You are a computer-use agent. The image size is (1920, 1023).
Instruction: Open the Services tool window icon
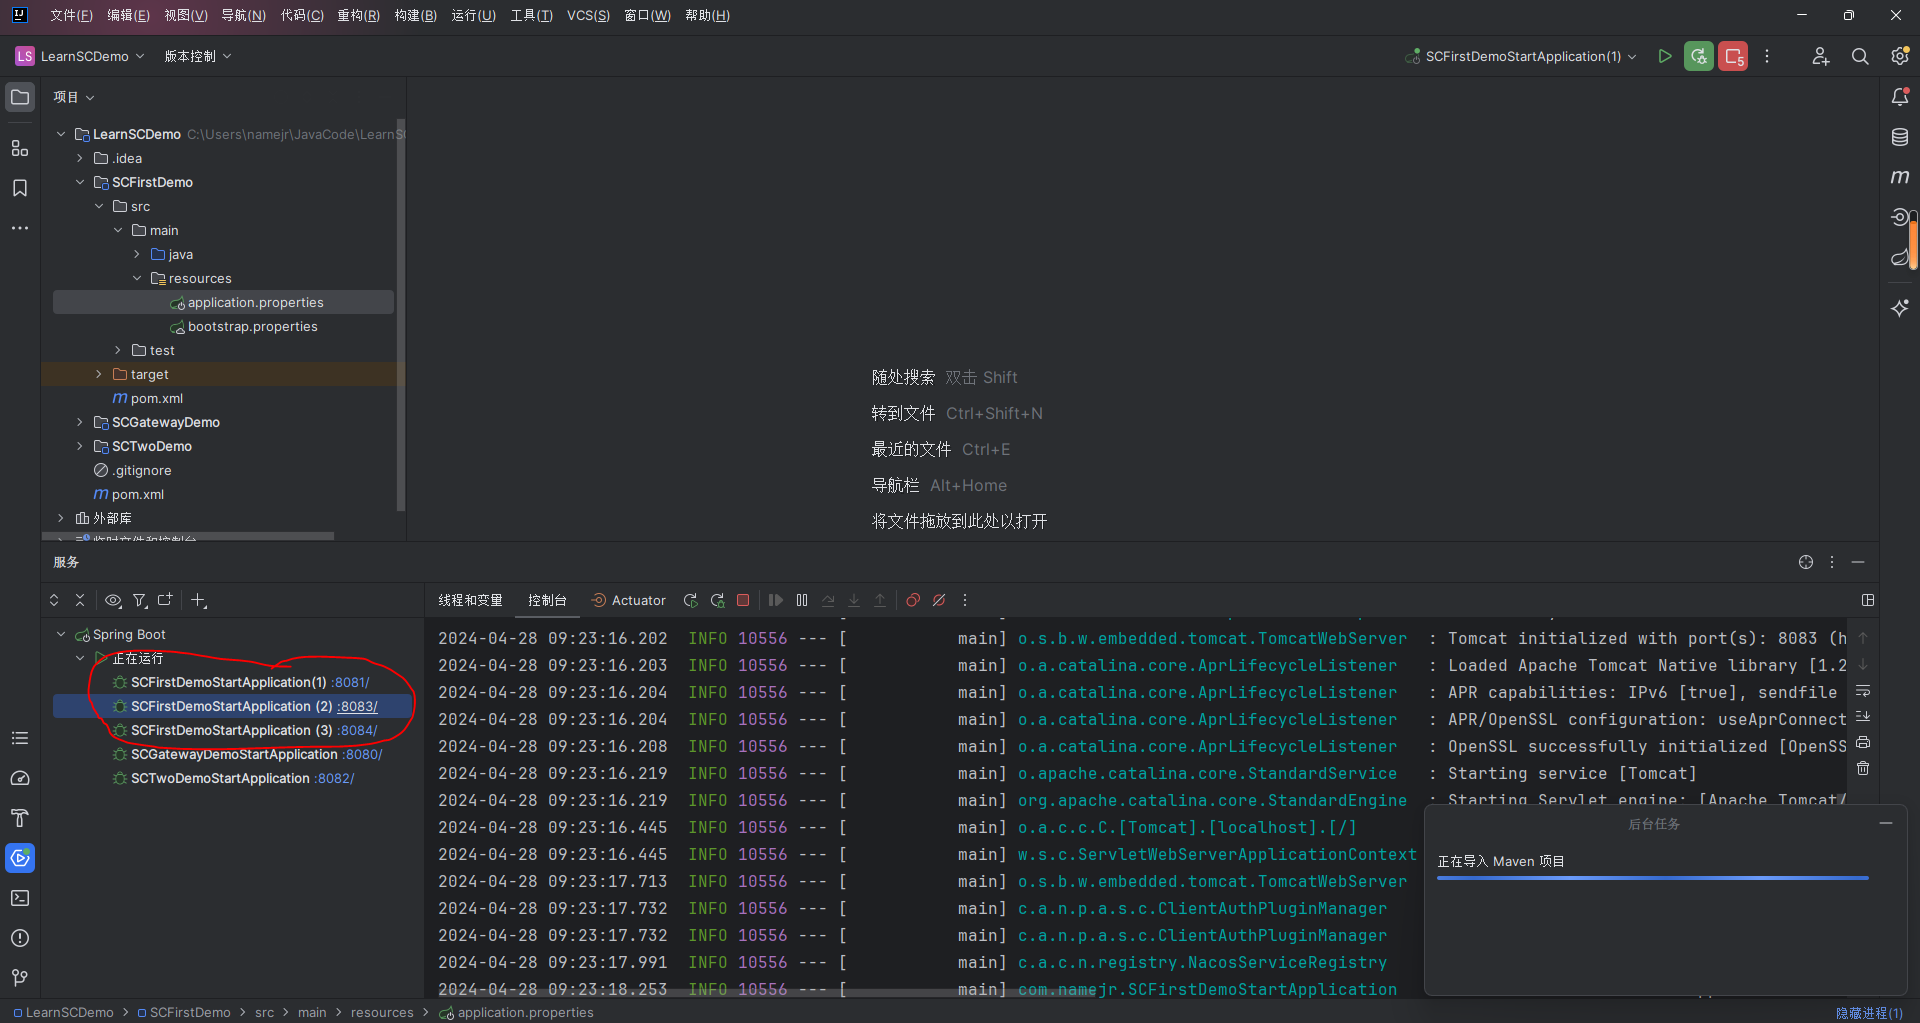coord(20,858)
